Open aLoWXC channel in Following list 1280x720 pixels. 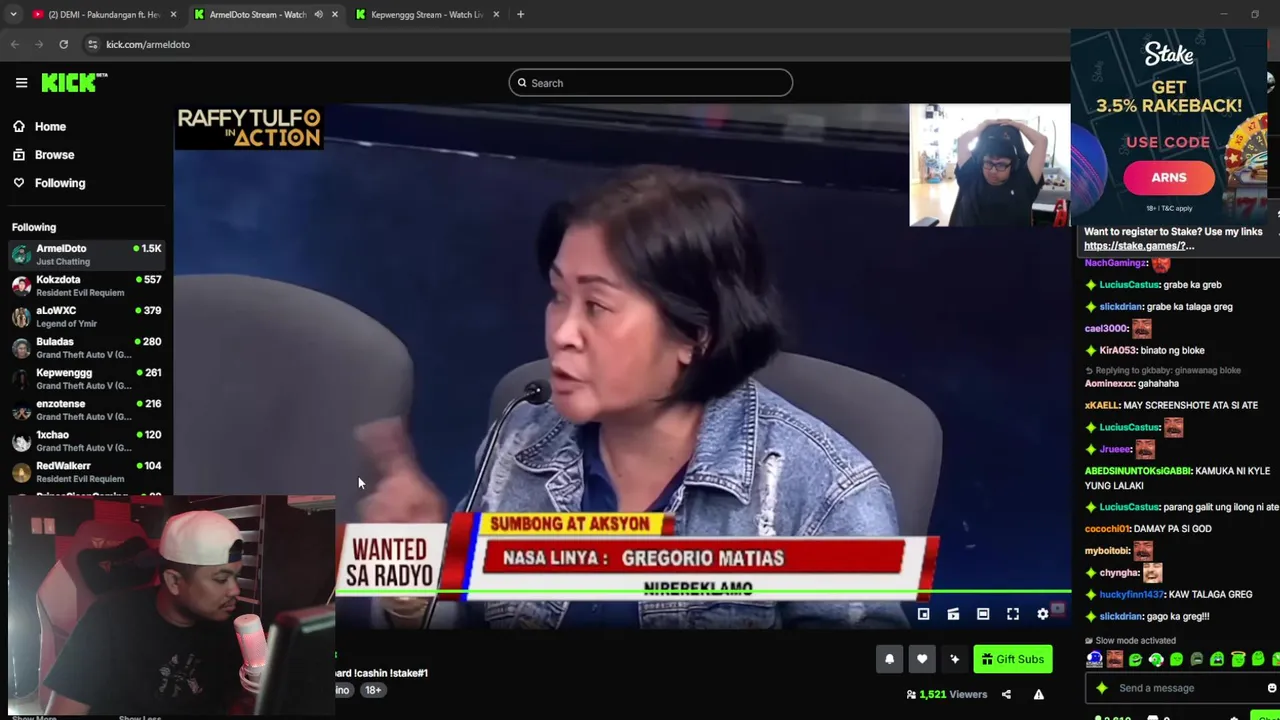pos(87,316)
